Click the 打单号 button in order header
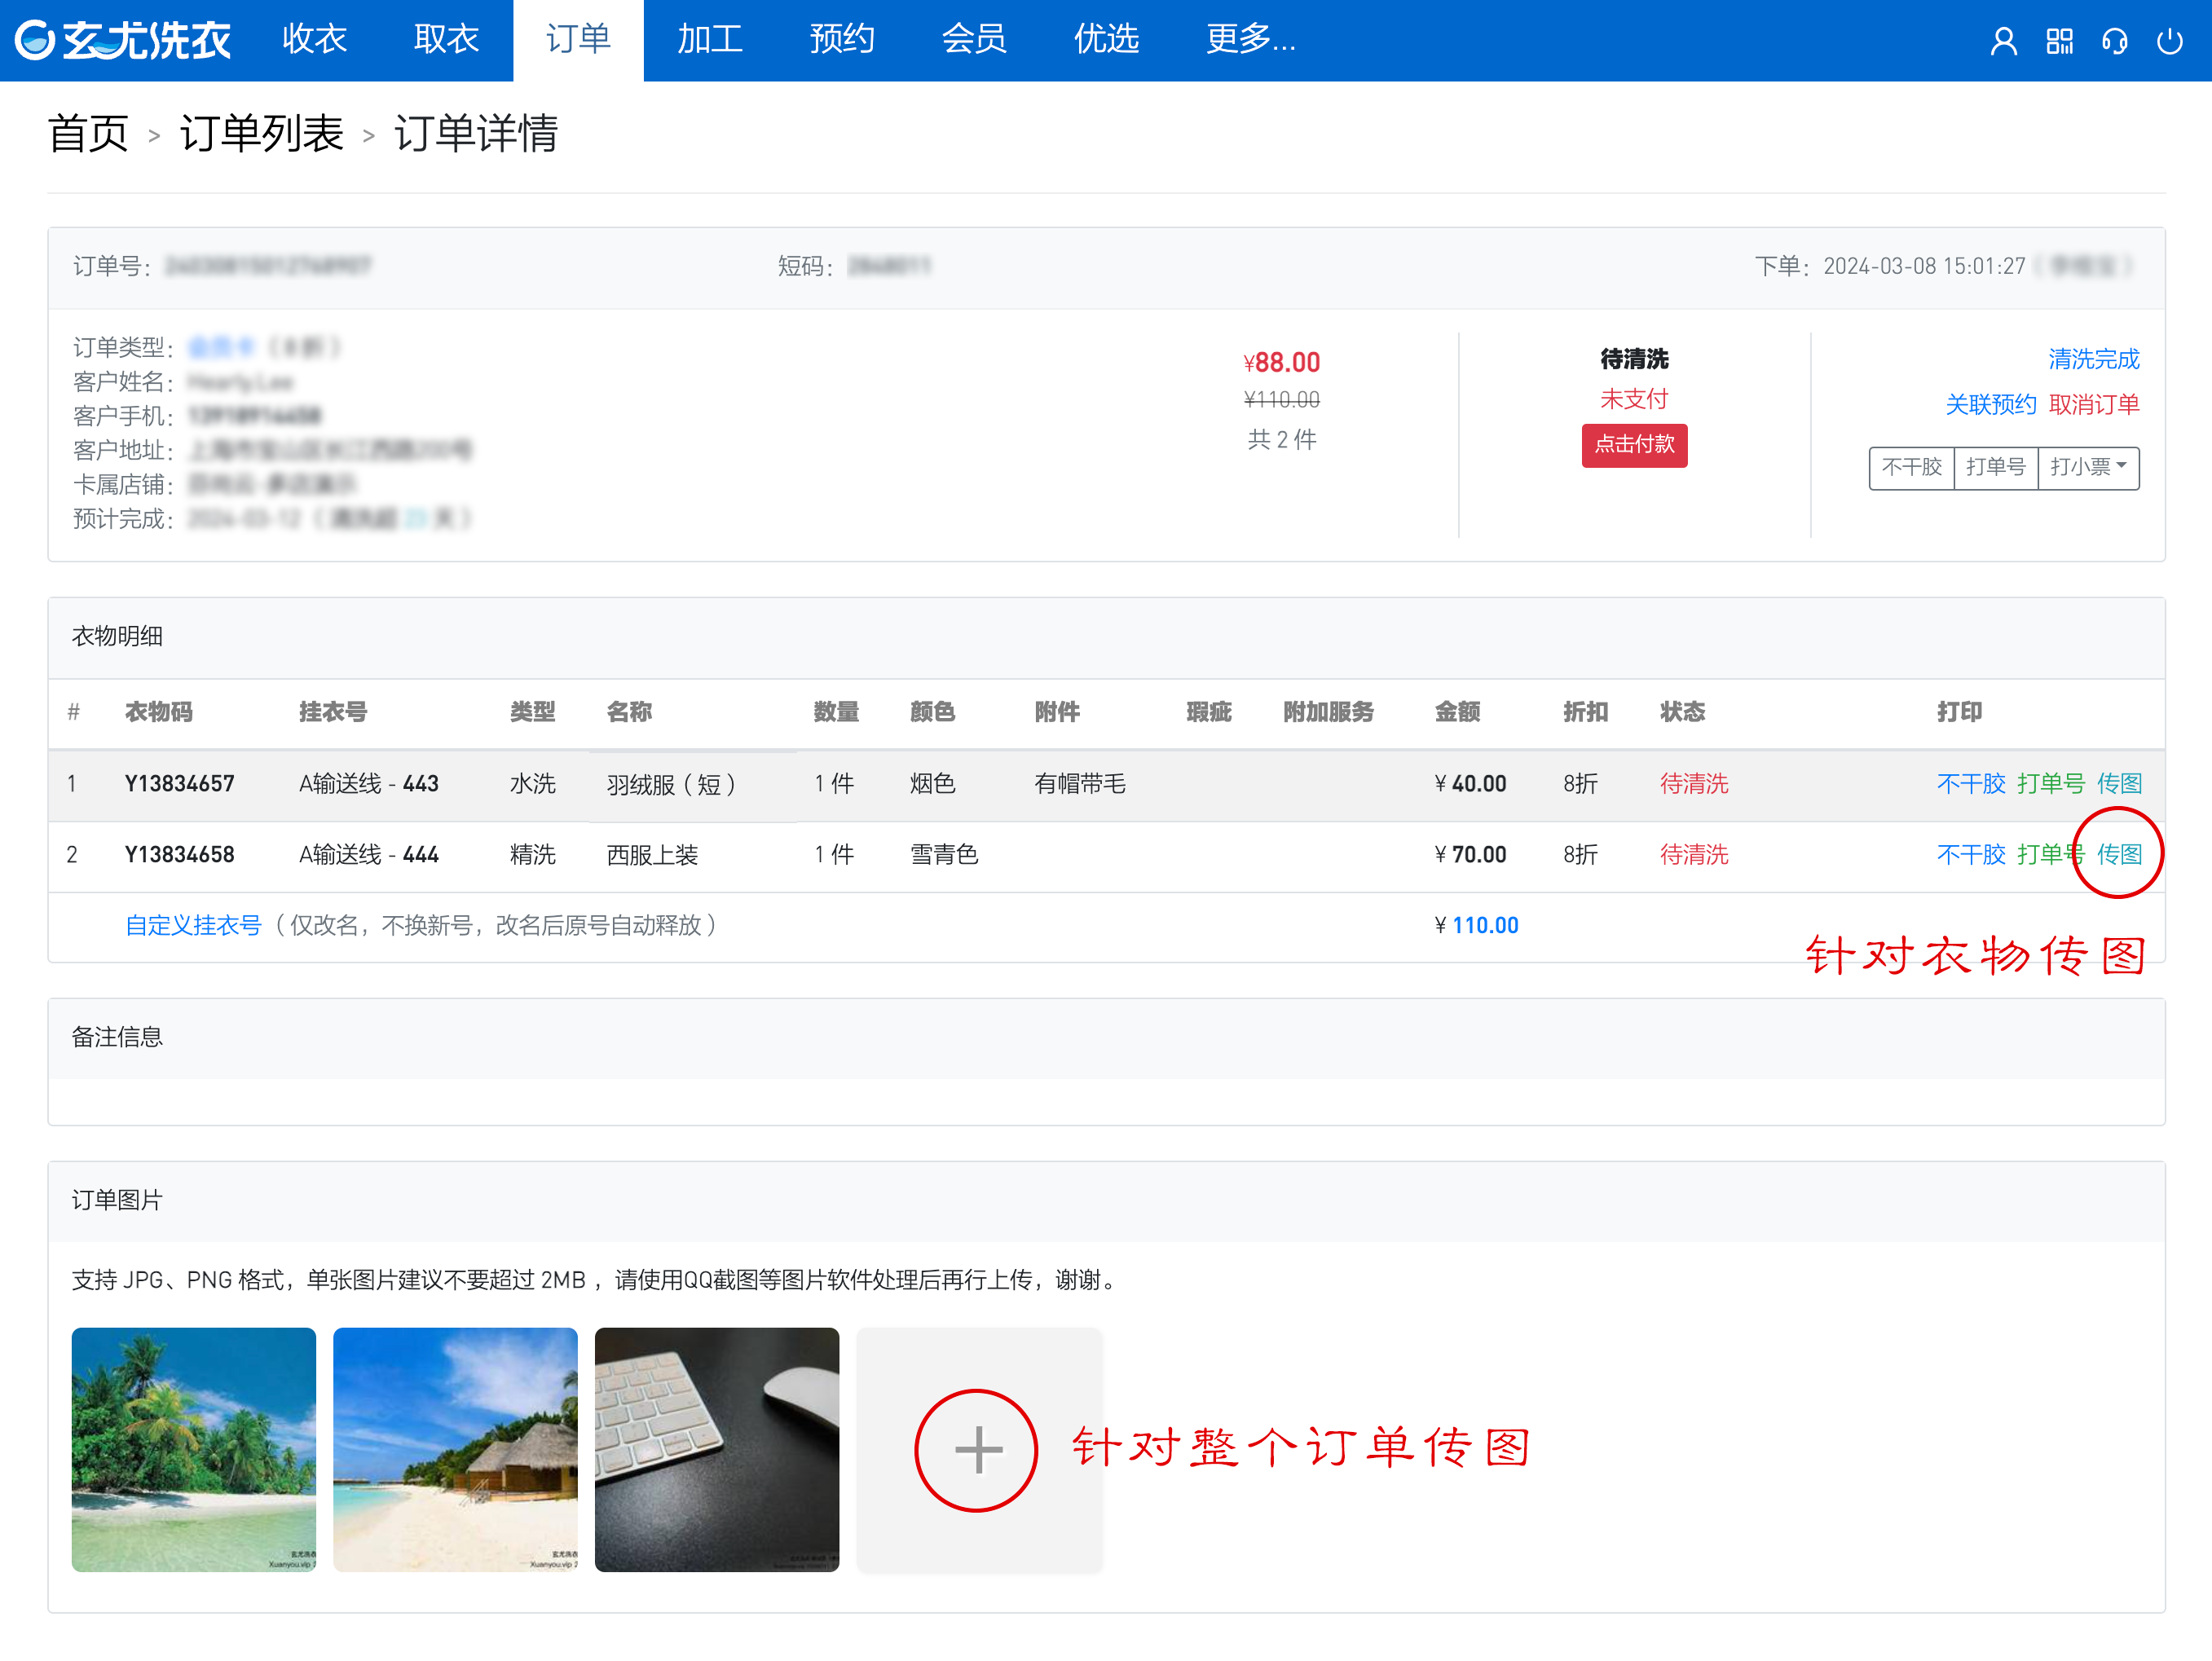The height and width of the screenshot is (1661, 2212). click(1995, 467)
